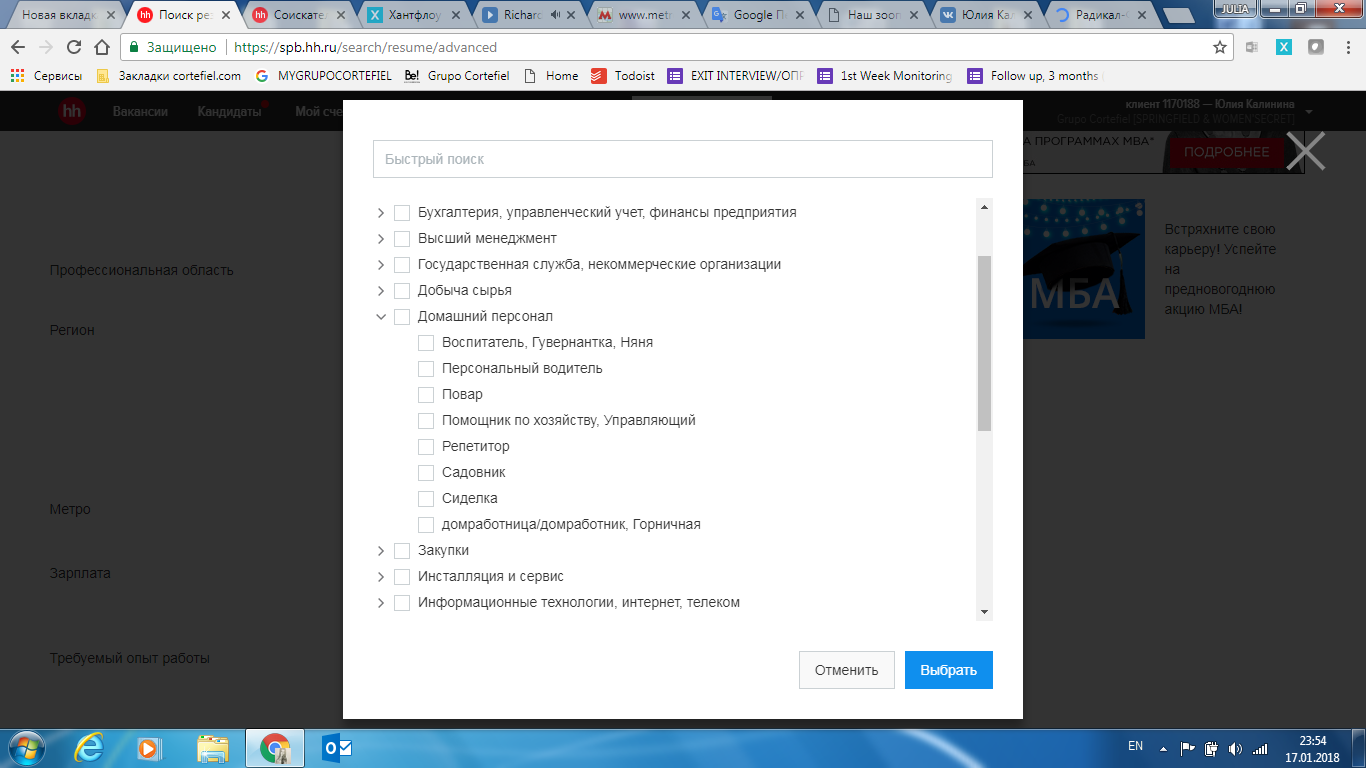Switch to the Хантфлоу browser tab
Screen dimensions: 1366x768
[410, 15]
